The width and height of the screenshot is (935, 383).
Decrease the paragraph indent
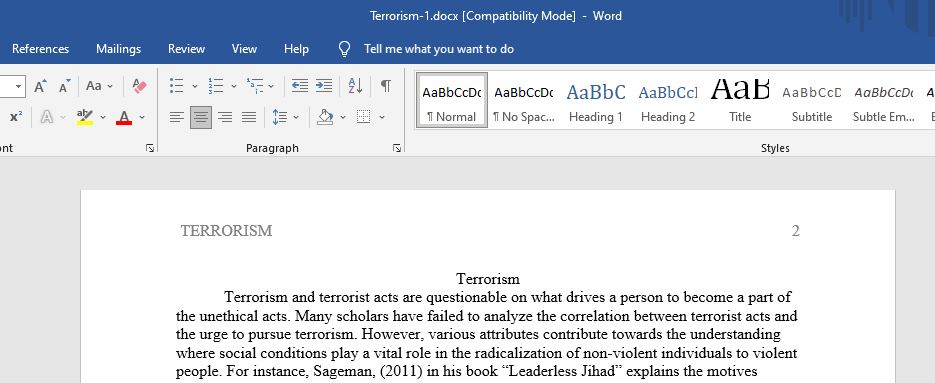coord(299,86)
